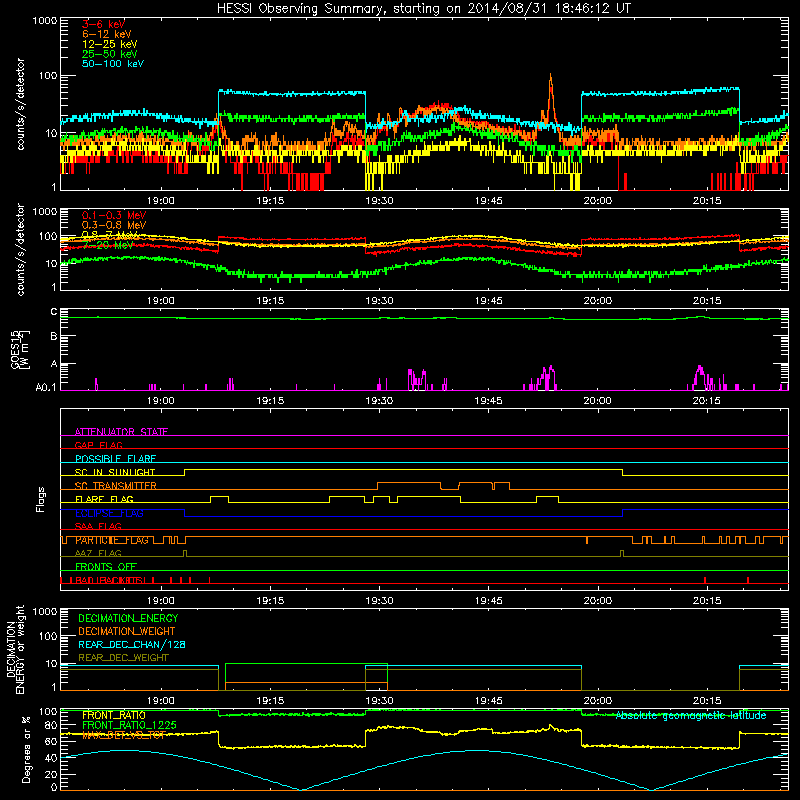Click the orange spike peak in the keV plot
800x800 pixels.
(551, 76)
